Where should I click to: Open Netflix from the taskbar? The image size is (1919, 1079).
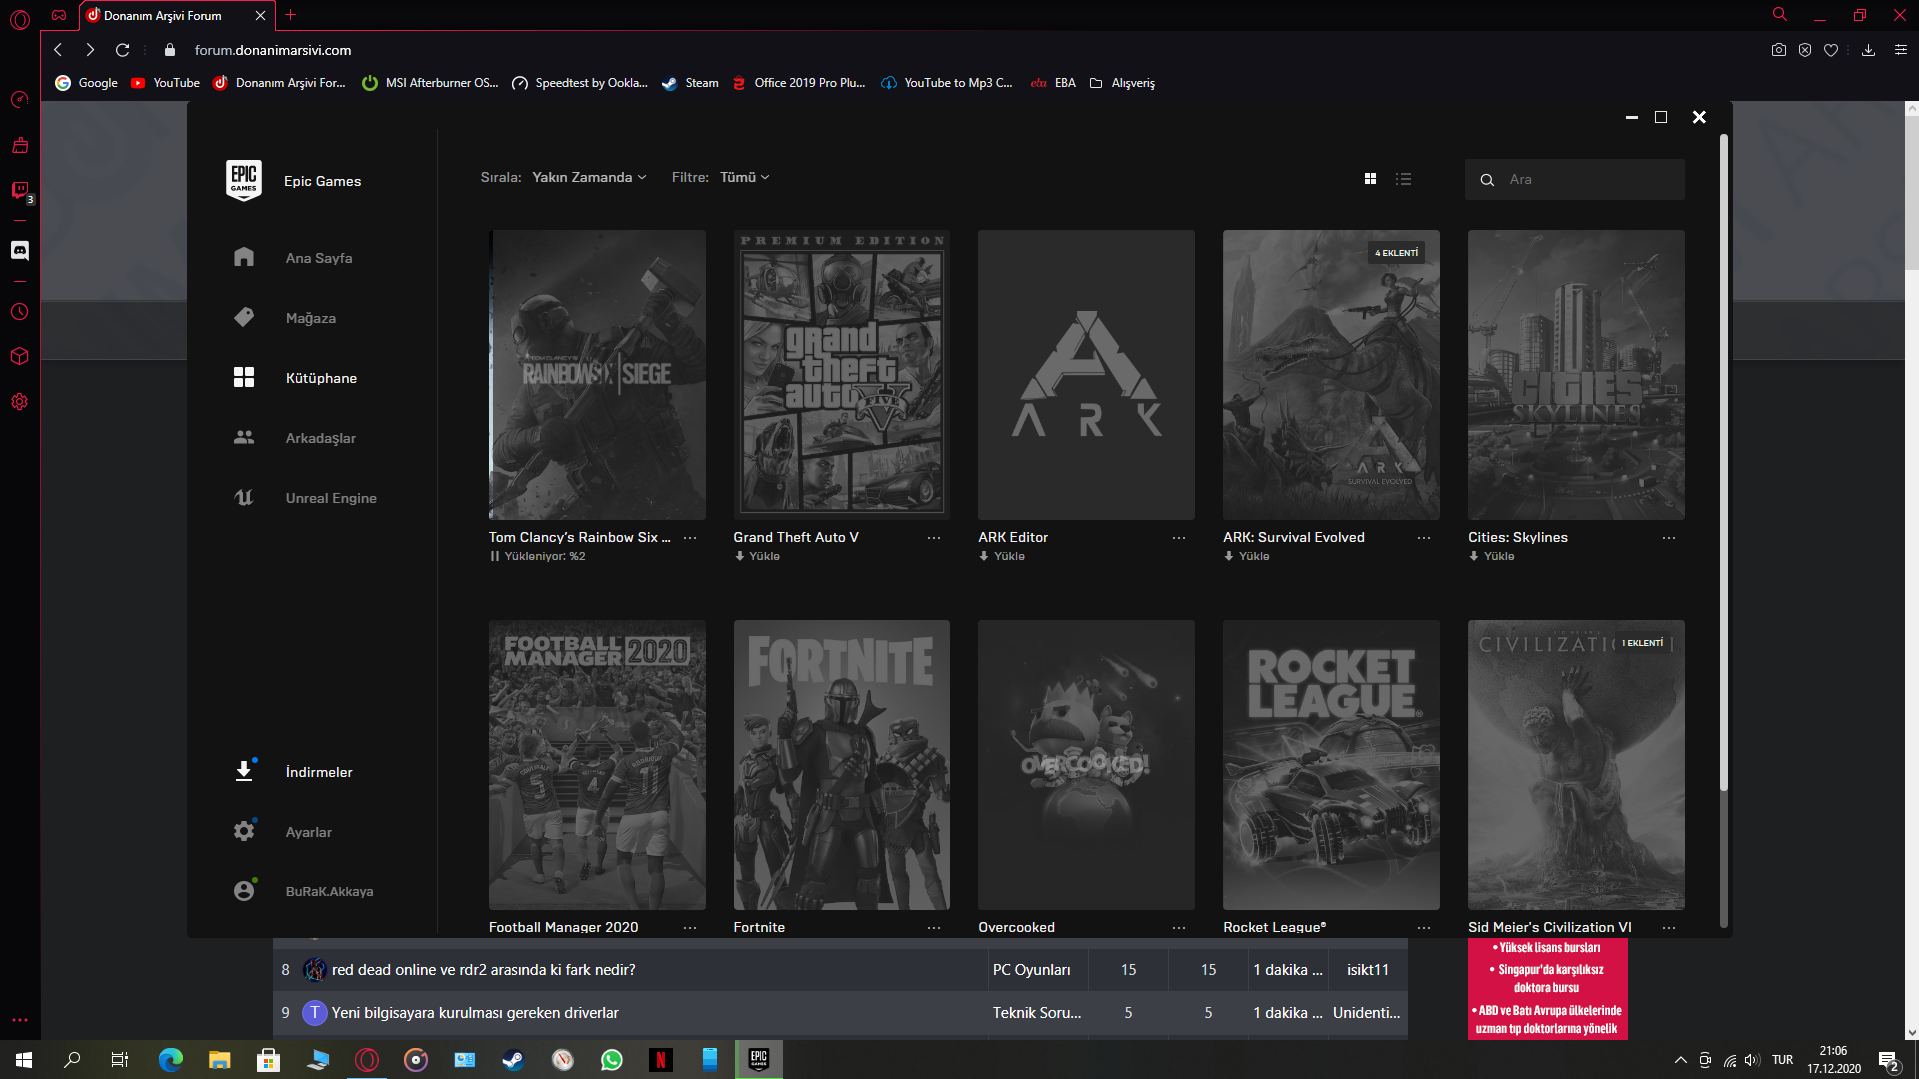[x=661, y=1060]
